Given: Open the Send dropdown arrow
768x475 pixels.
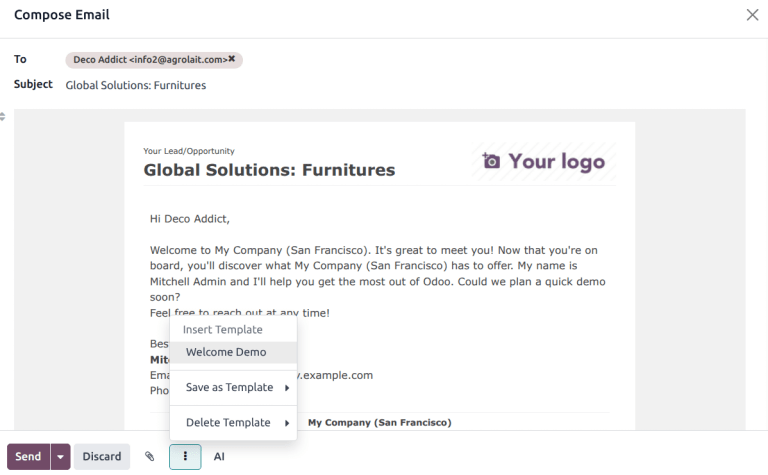Looking at the screenshot, I should click(x=60, y=457).
